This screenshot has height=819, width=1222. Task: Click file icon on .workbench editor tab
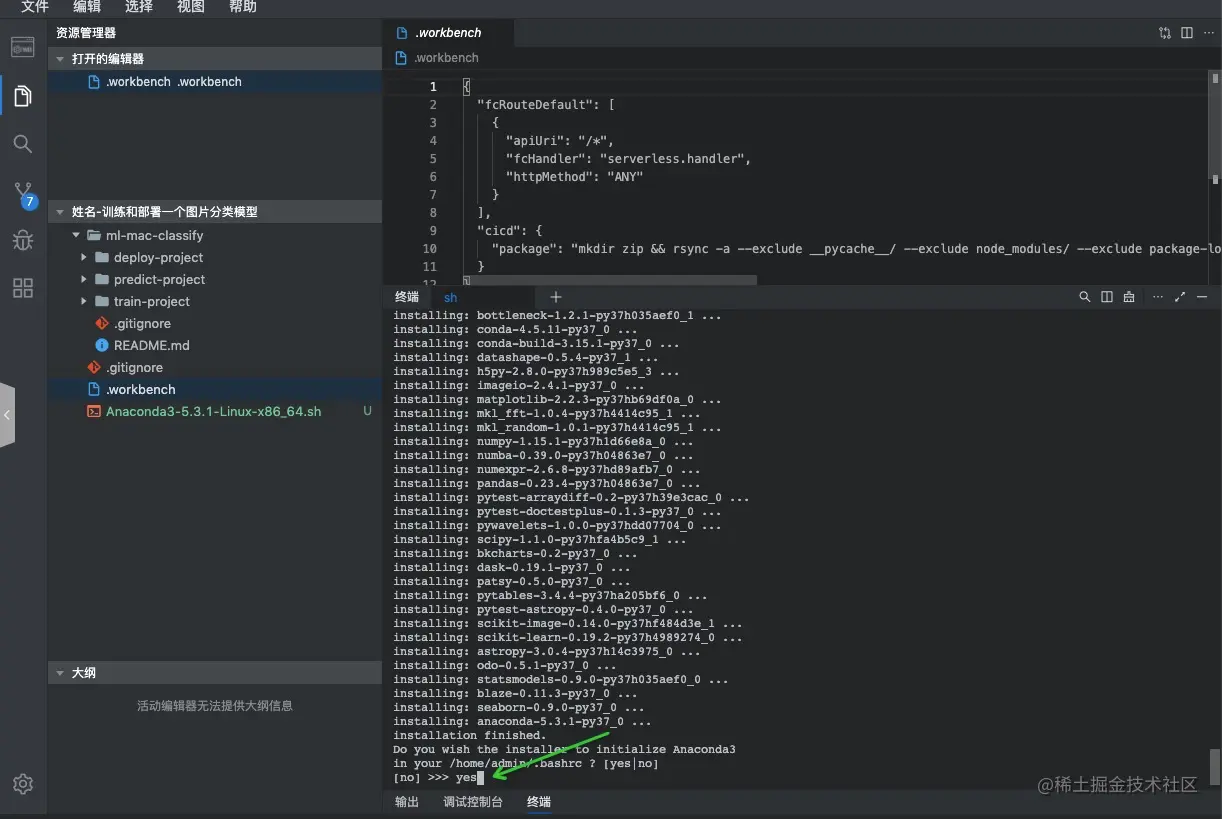coord(402,33)
